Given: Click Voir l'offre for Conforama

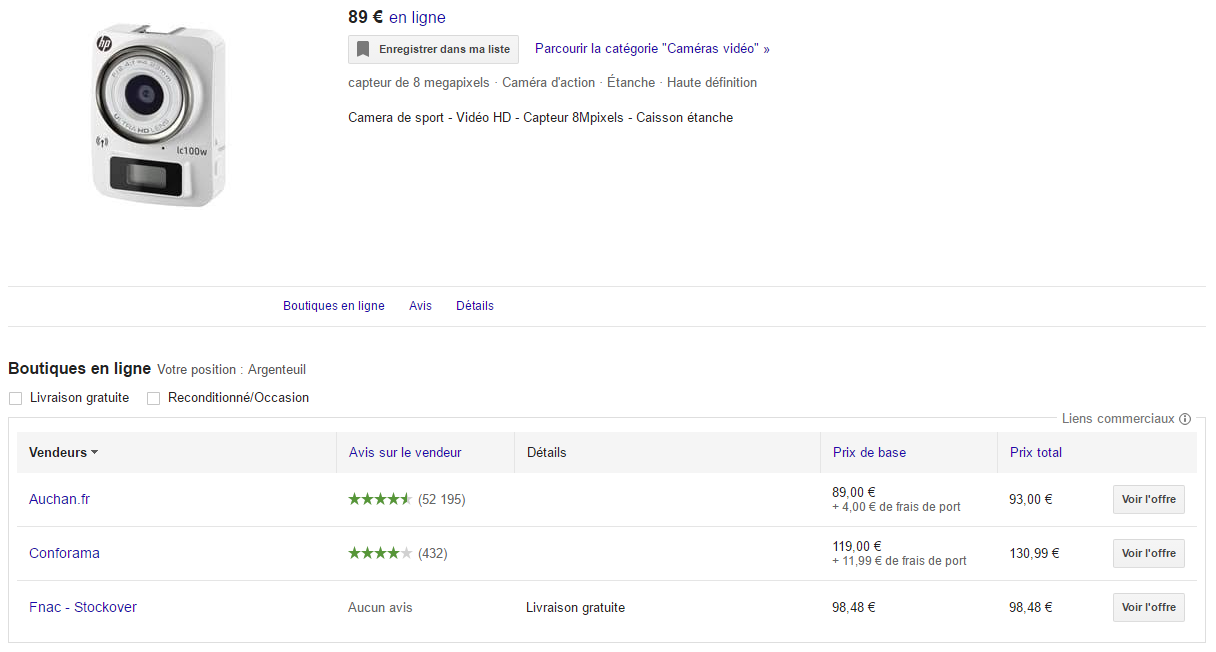Looking at the screenshot, I should (x=1149, y=553).
